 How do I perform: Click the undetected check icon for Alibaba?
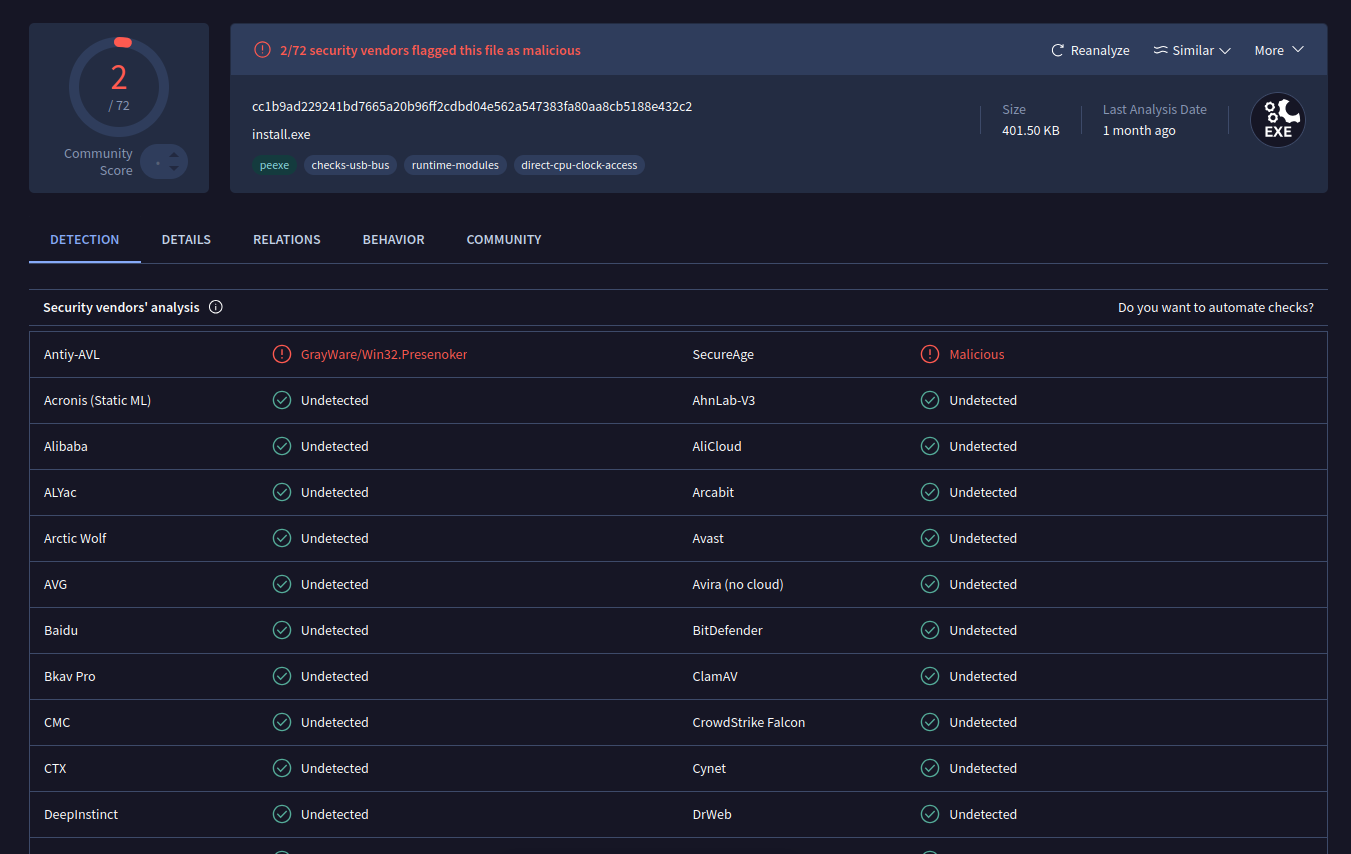click(282, 446)
